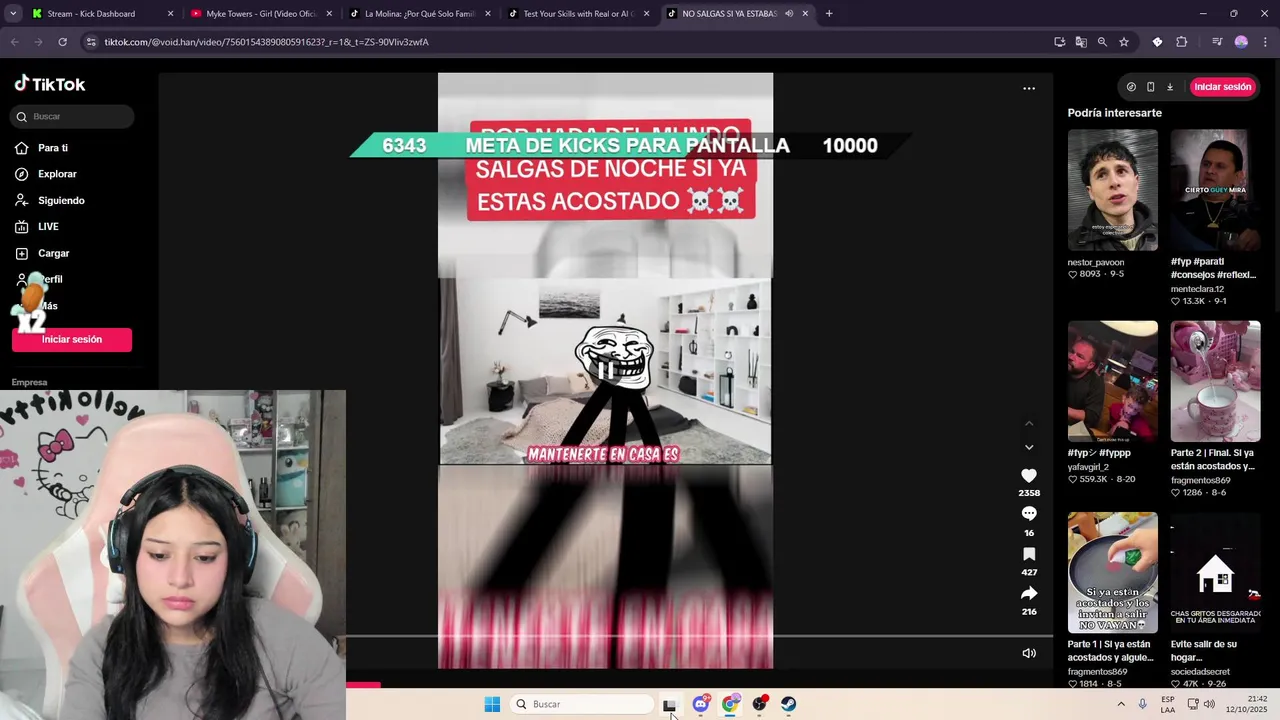Click install app icon in address bar

pos(1060,42)
